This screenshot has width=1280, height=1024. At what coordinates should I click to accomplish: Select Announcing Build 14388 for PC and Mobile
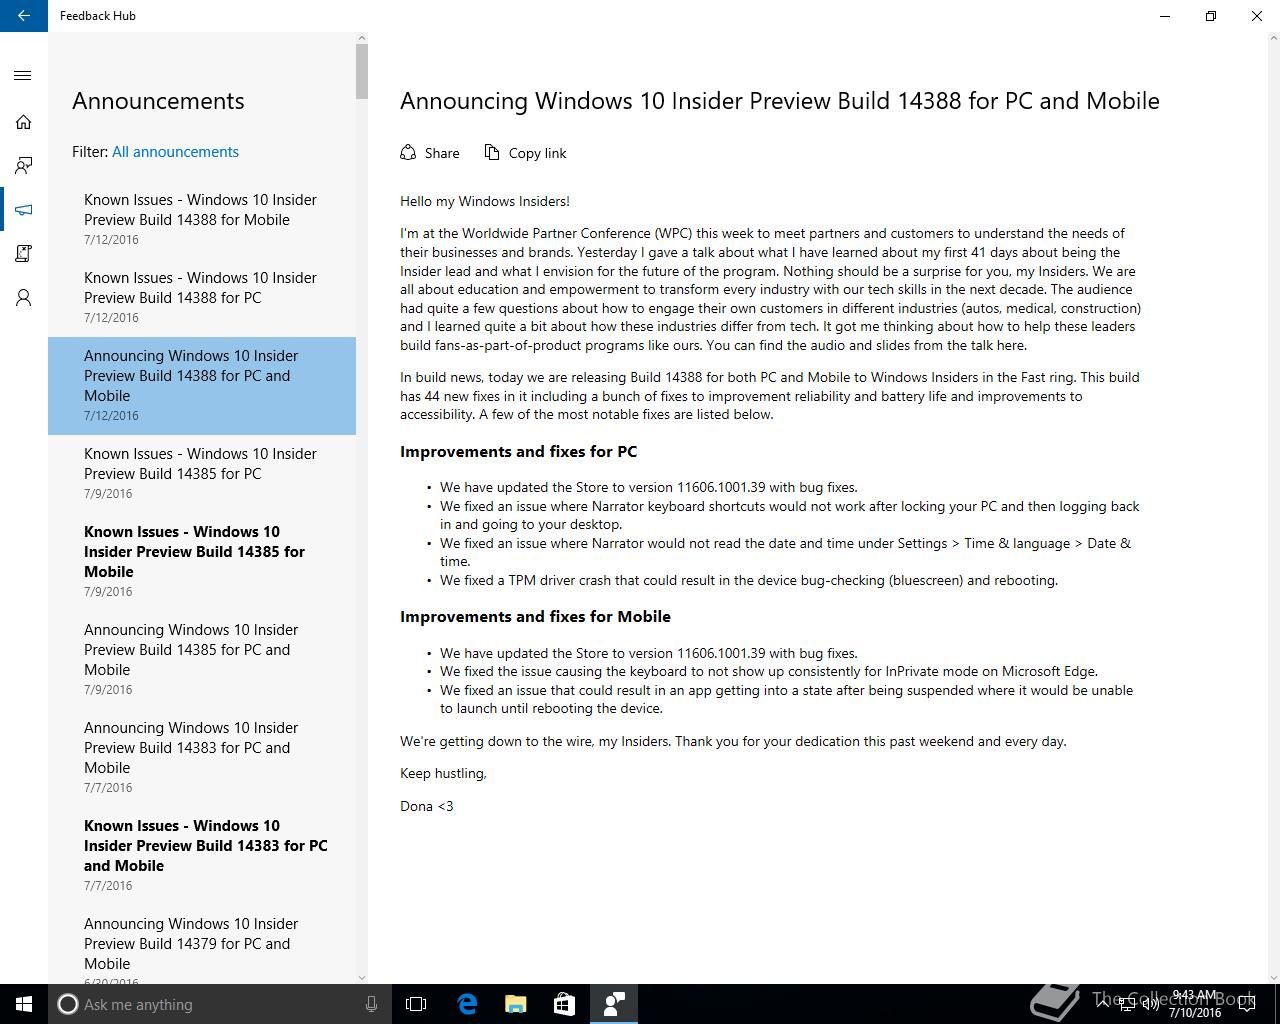click(x=202, y=385)
